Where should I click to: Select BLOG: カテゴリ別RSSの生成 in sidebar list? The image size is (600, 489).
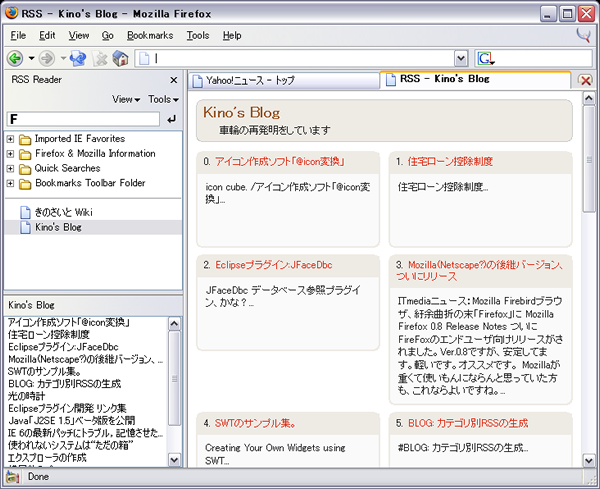(65, 384)
